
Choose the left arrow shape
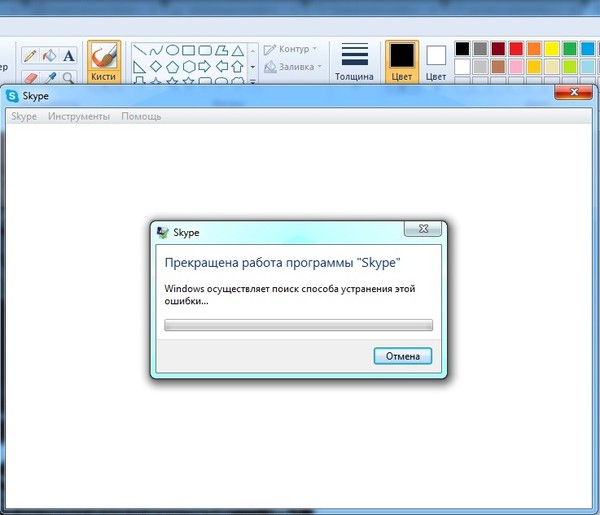click(222, 67)
